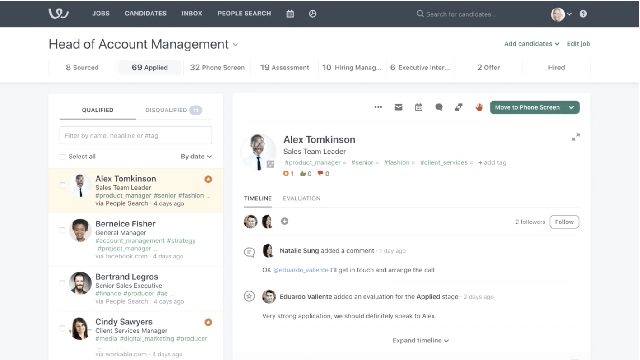
Task: Switch to the Evaluation tab
Action: pos(301,198)
